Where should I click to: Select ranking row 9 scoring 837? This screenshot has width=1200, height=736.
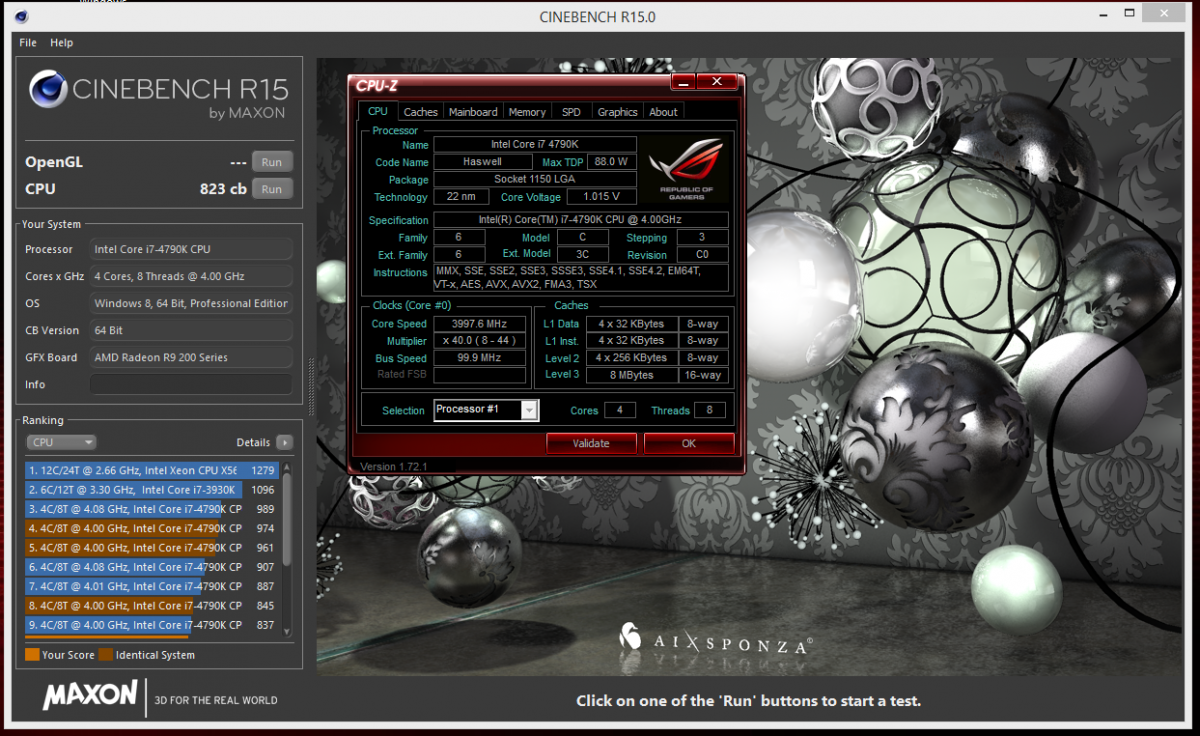(x=152, y=625)
